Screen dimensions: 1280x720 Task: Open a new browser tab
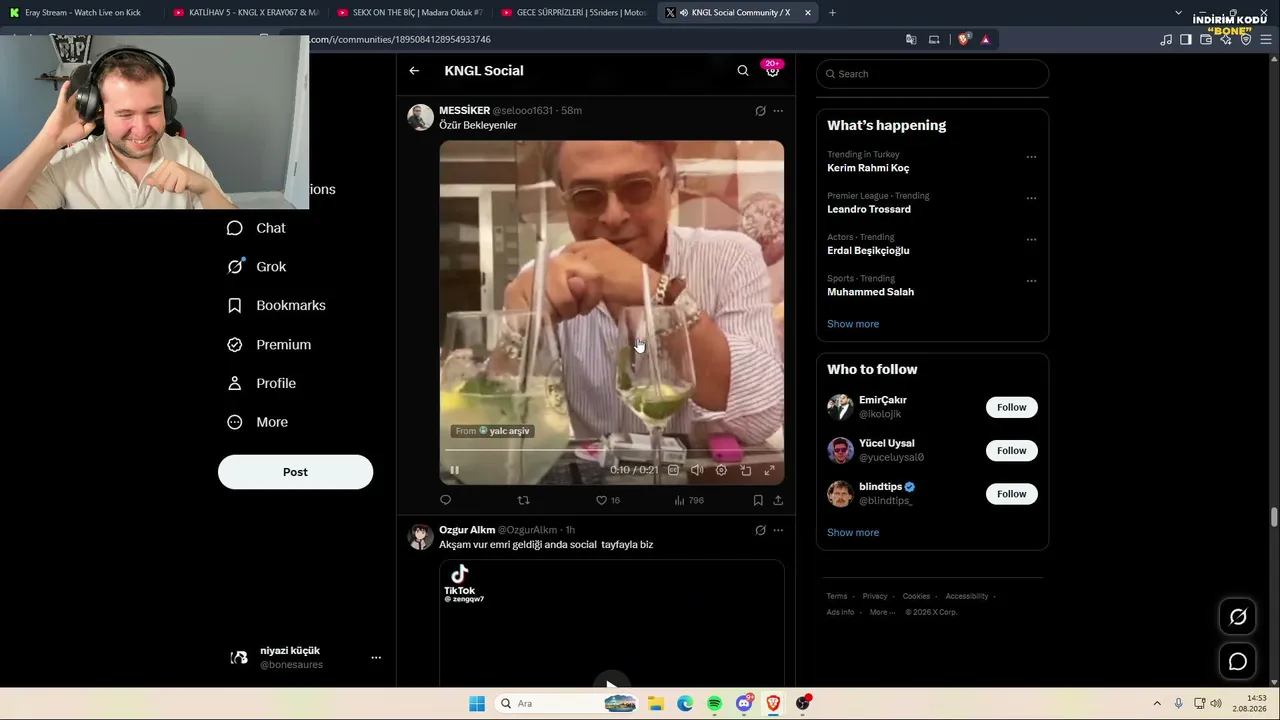tap(832, 13)
